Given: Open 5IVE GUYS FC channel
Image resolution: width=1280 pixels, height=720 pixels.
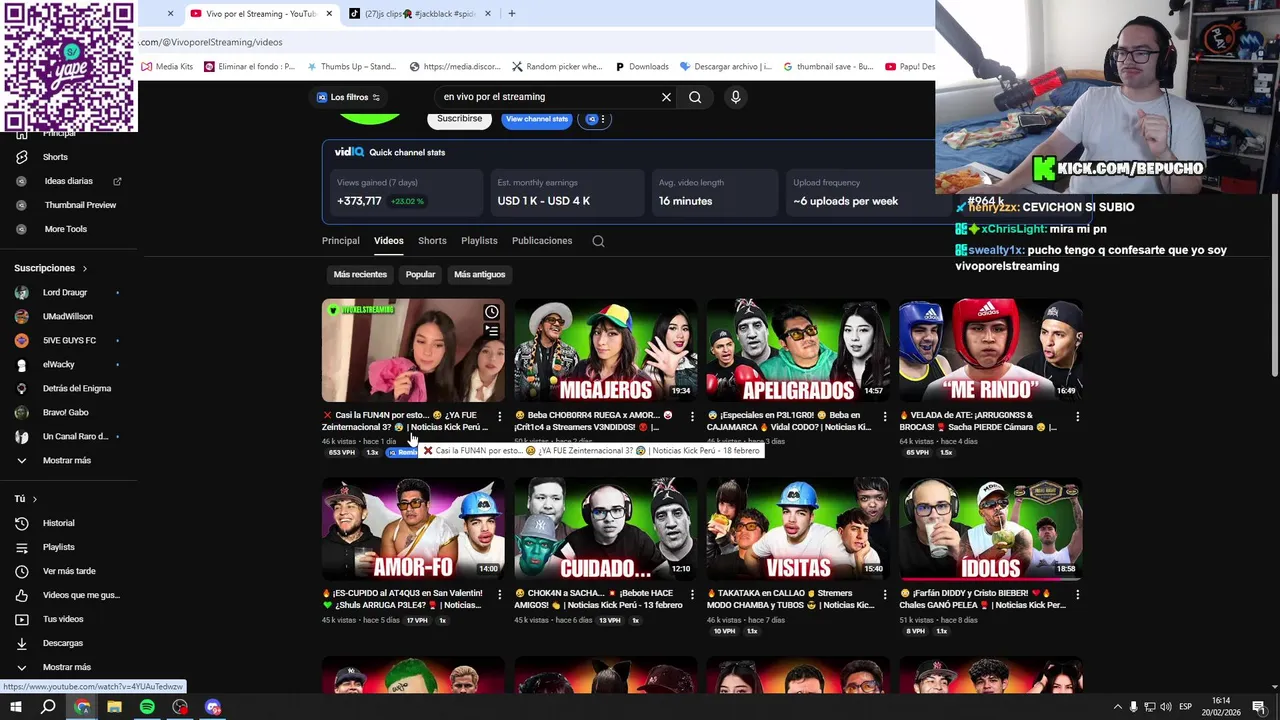Looking at the screenshot, I should pos(69,341).
